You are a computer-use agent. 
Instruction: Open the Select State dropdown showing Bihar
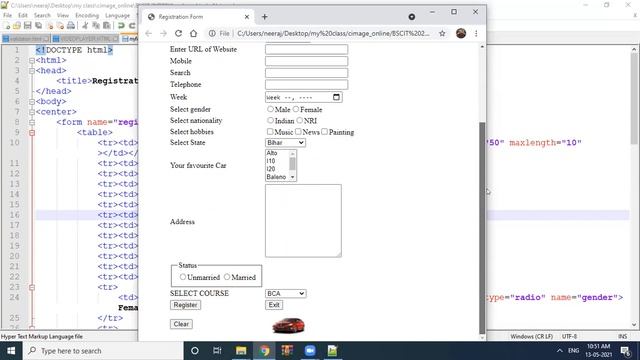285,142
